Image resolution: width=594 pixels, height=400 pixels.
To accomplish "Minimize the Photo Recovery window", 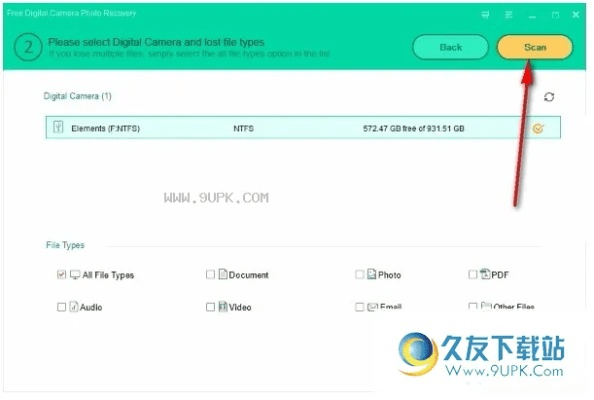I will pos(532,17).
